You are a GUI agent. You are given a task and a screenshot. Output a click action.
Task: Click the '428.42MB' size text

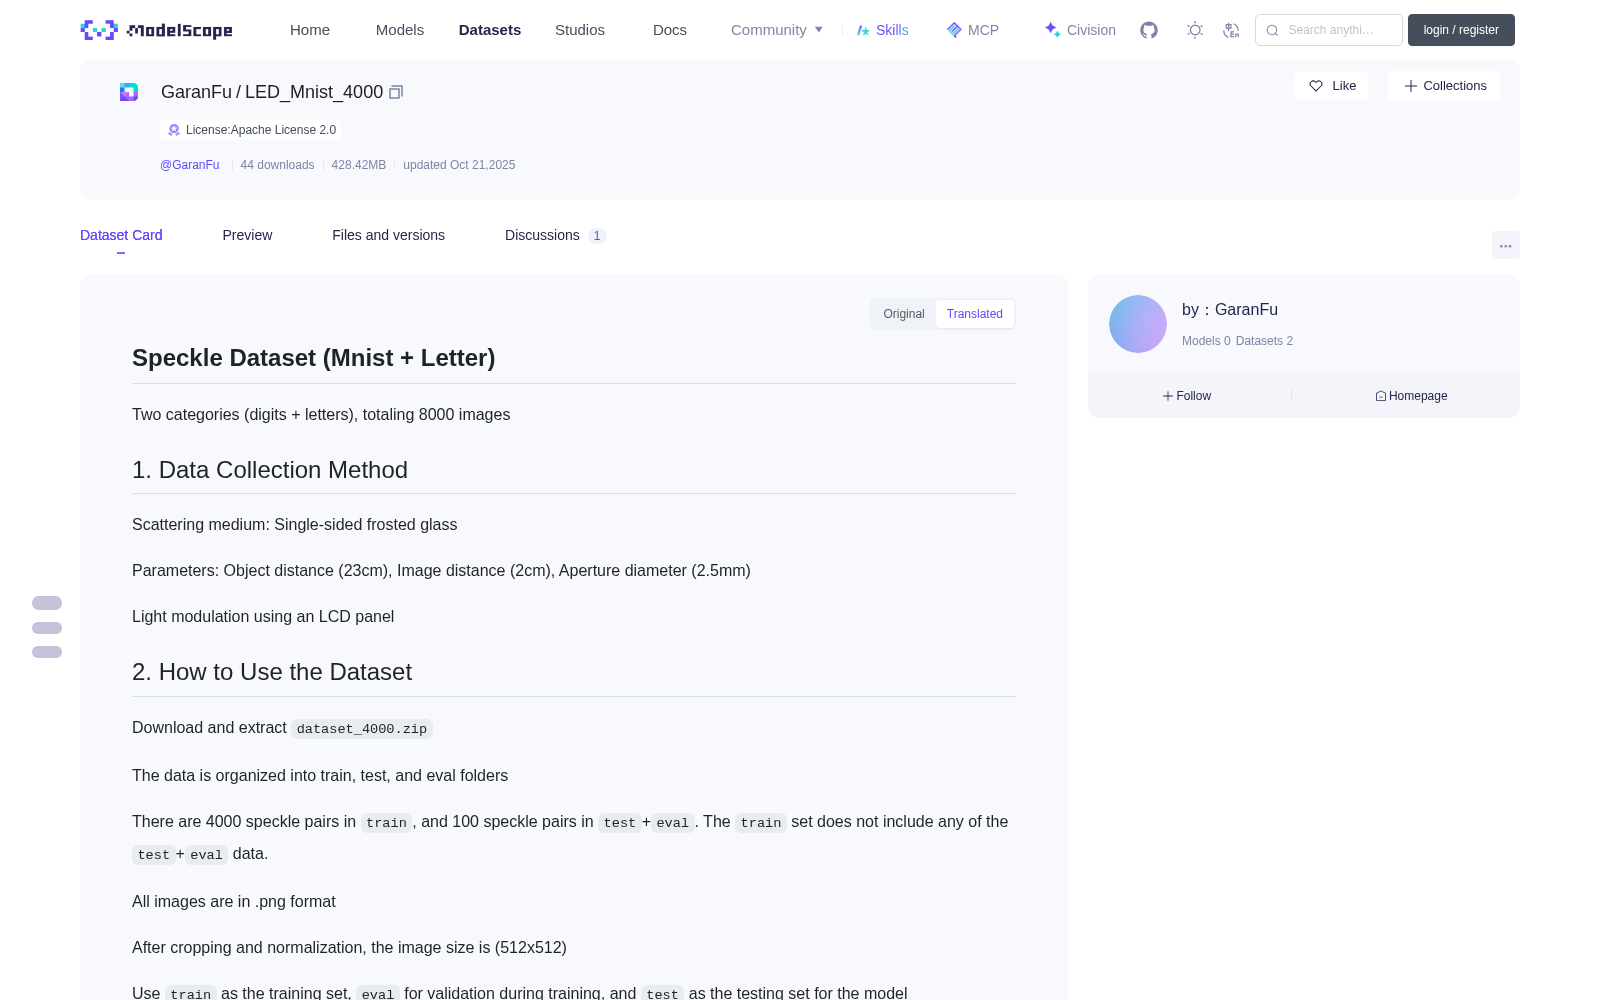(358, 165)
